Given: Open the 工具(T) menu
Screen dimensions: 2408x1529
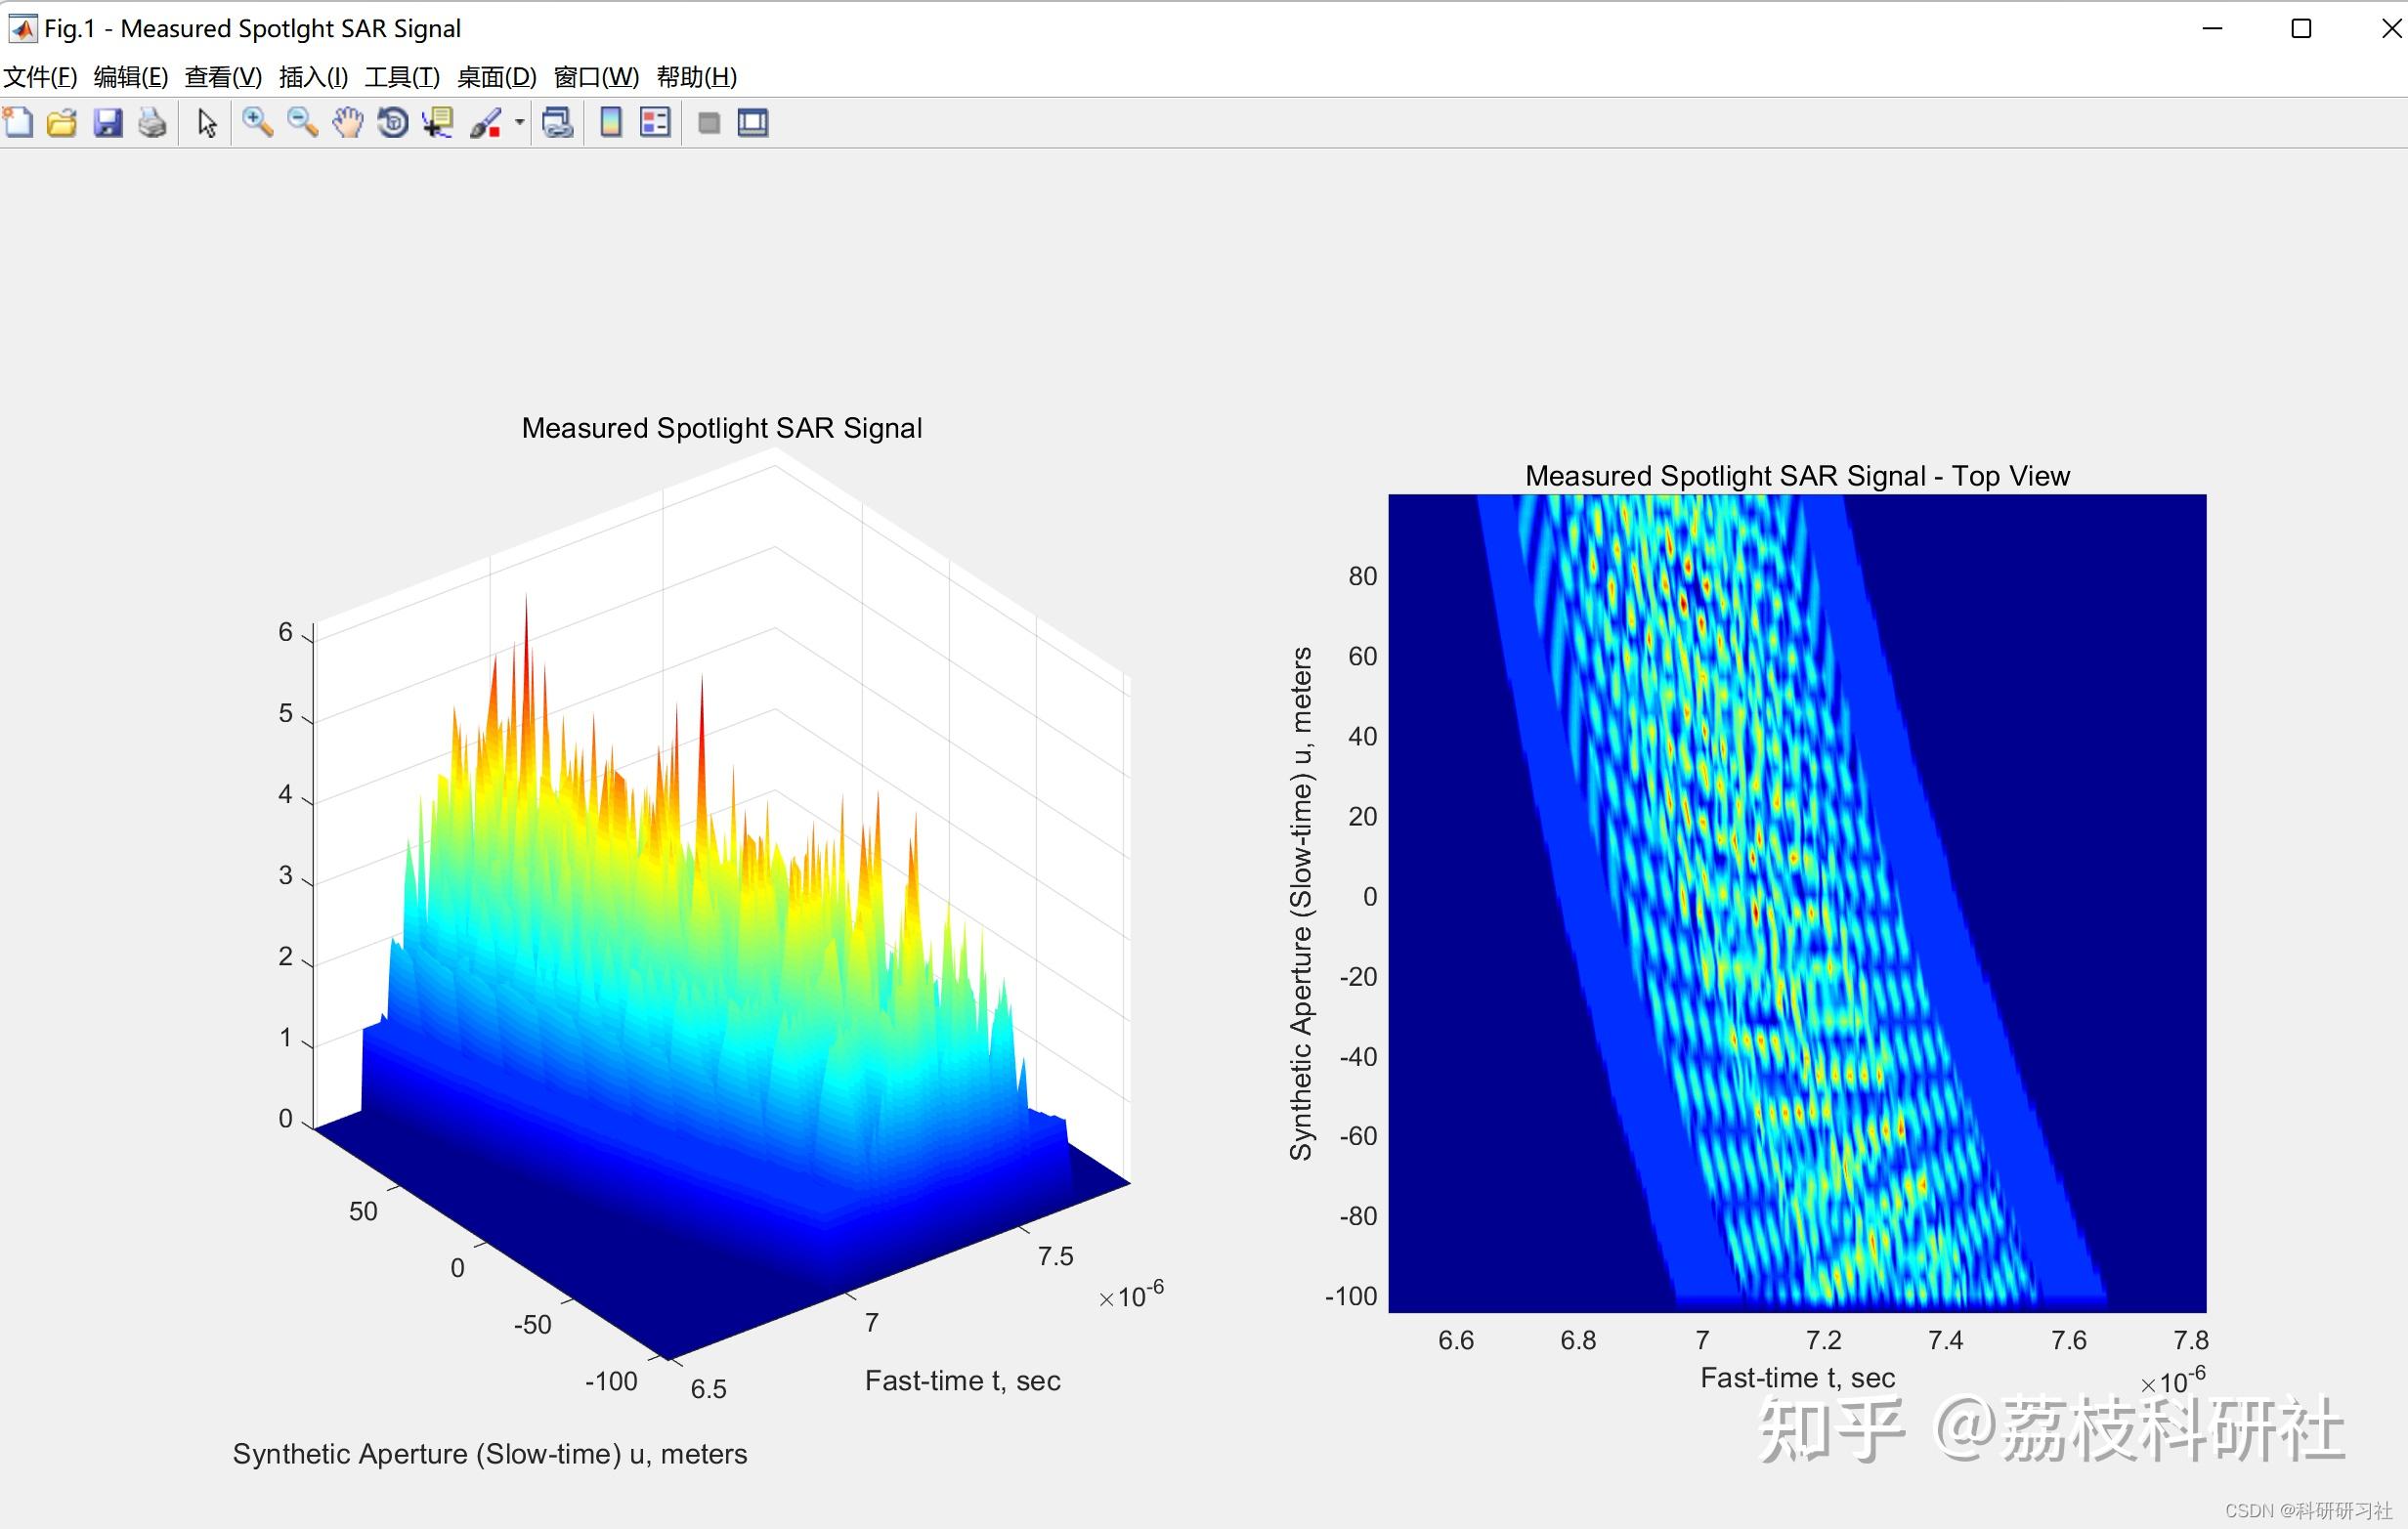Looking at the screenshot, I should pyautogui.click(x=402, y=77).
